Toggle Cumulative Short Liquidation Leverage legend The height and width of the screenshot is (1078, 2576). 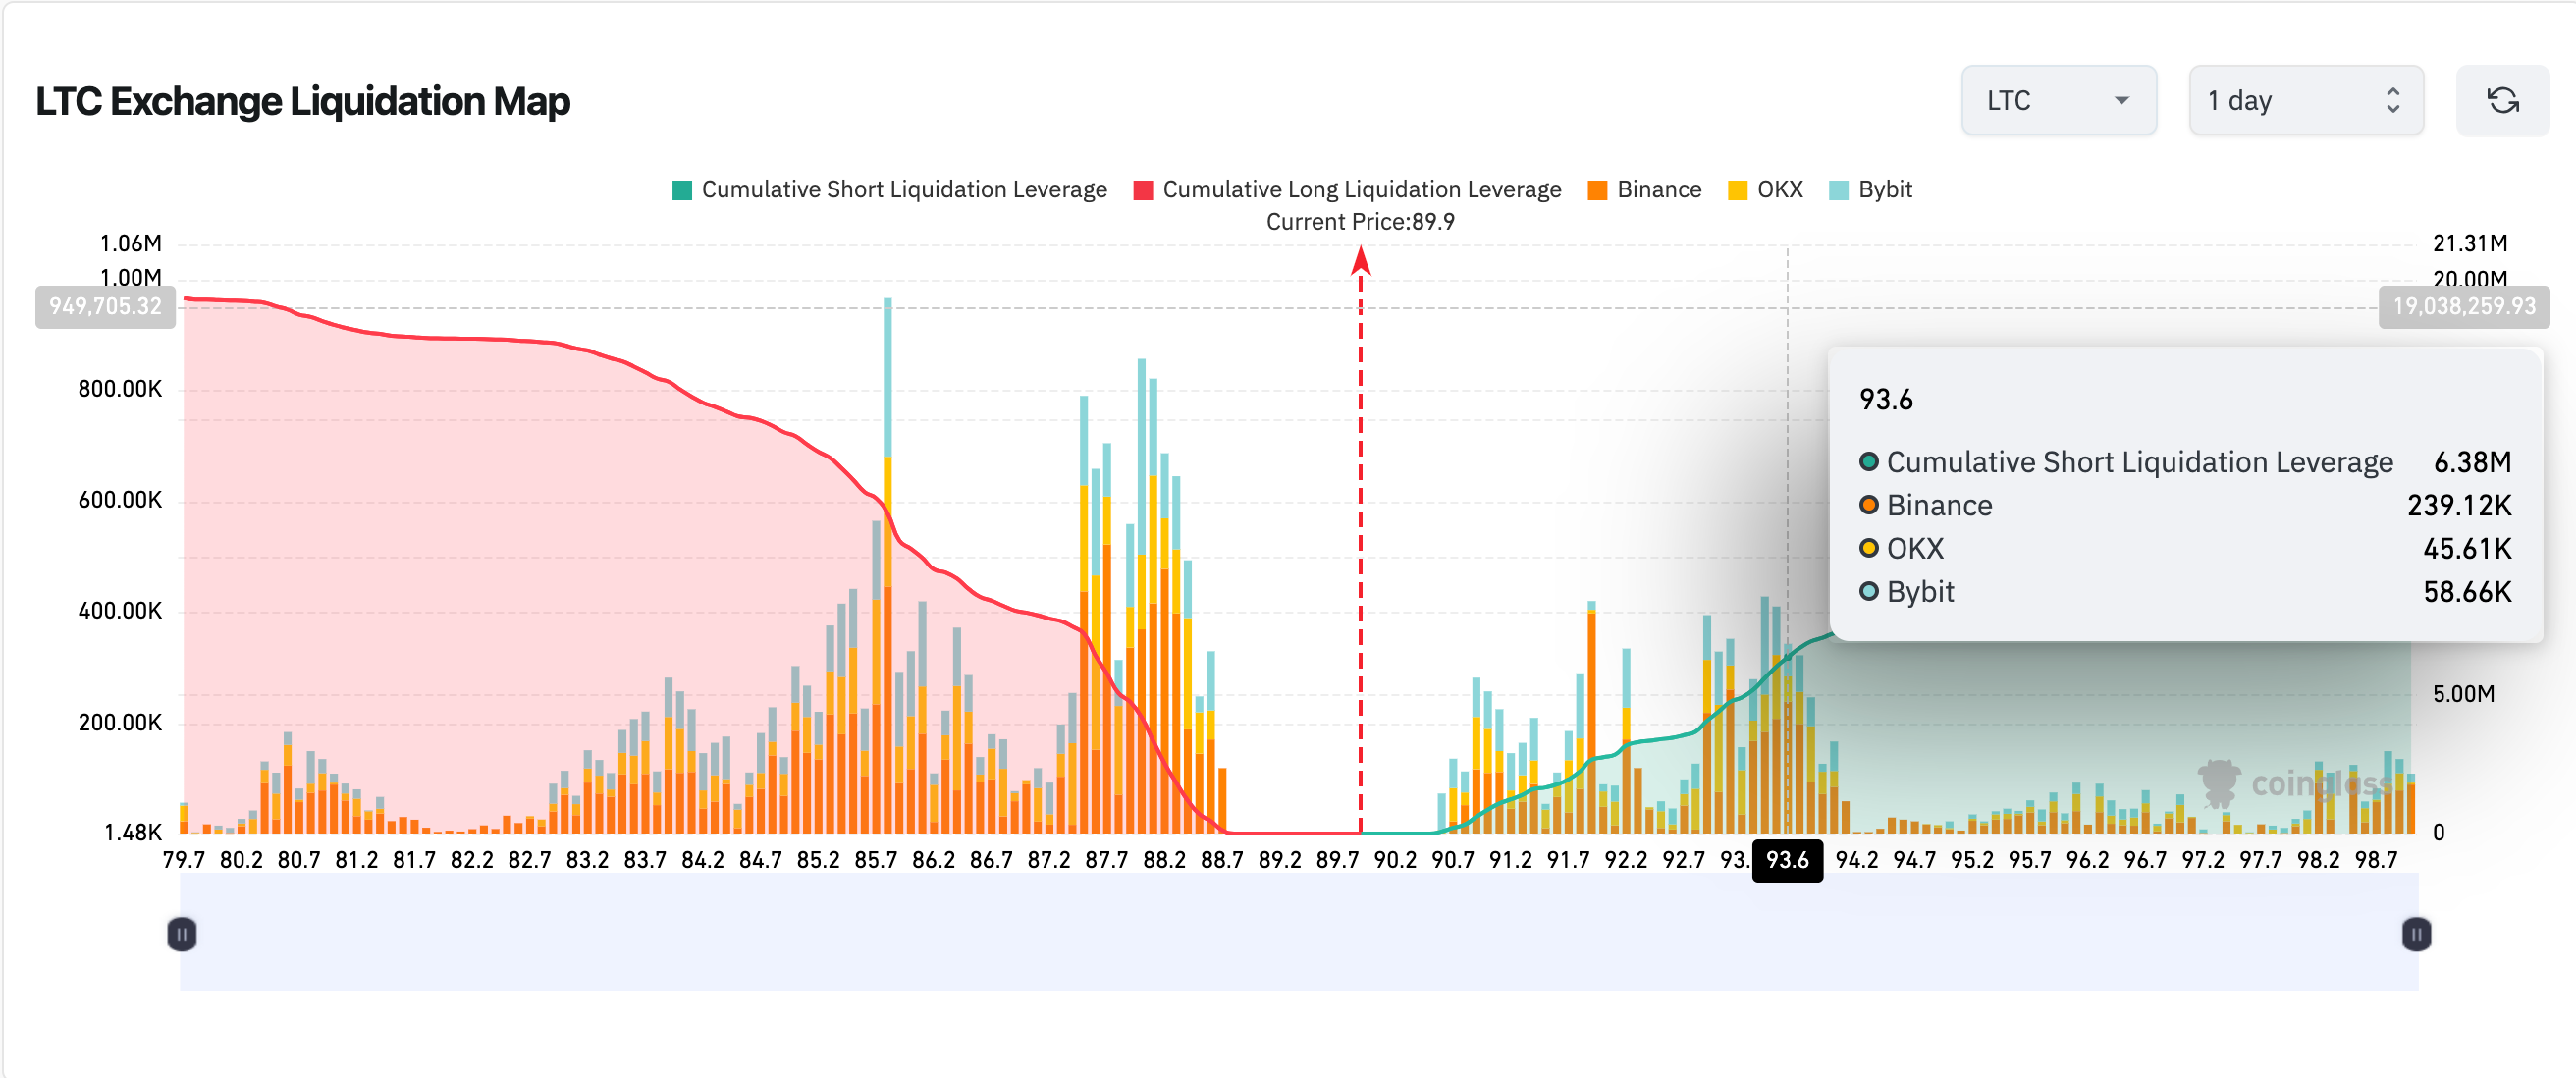903,190
